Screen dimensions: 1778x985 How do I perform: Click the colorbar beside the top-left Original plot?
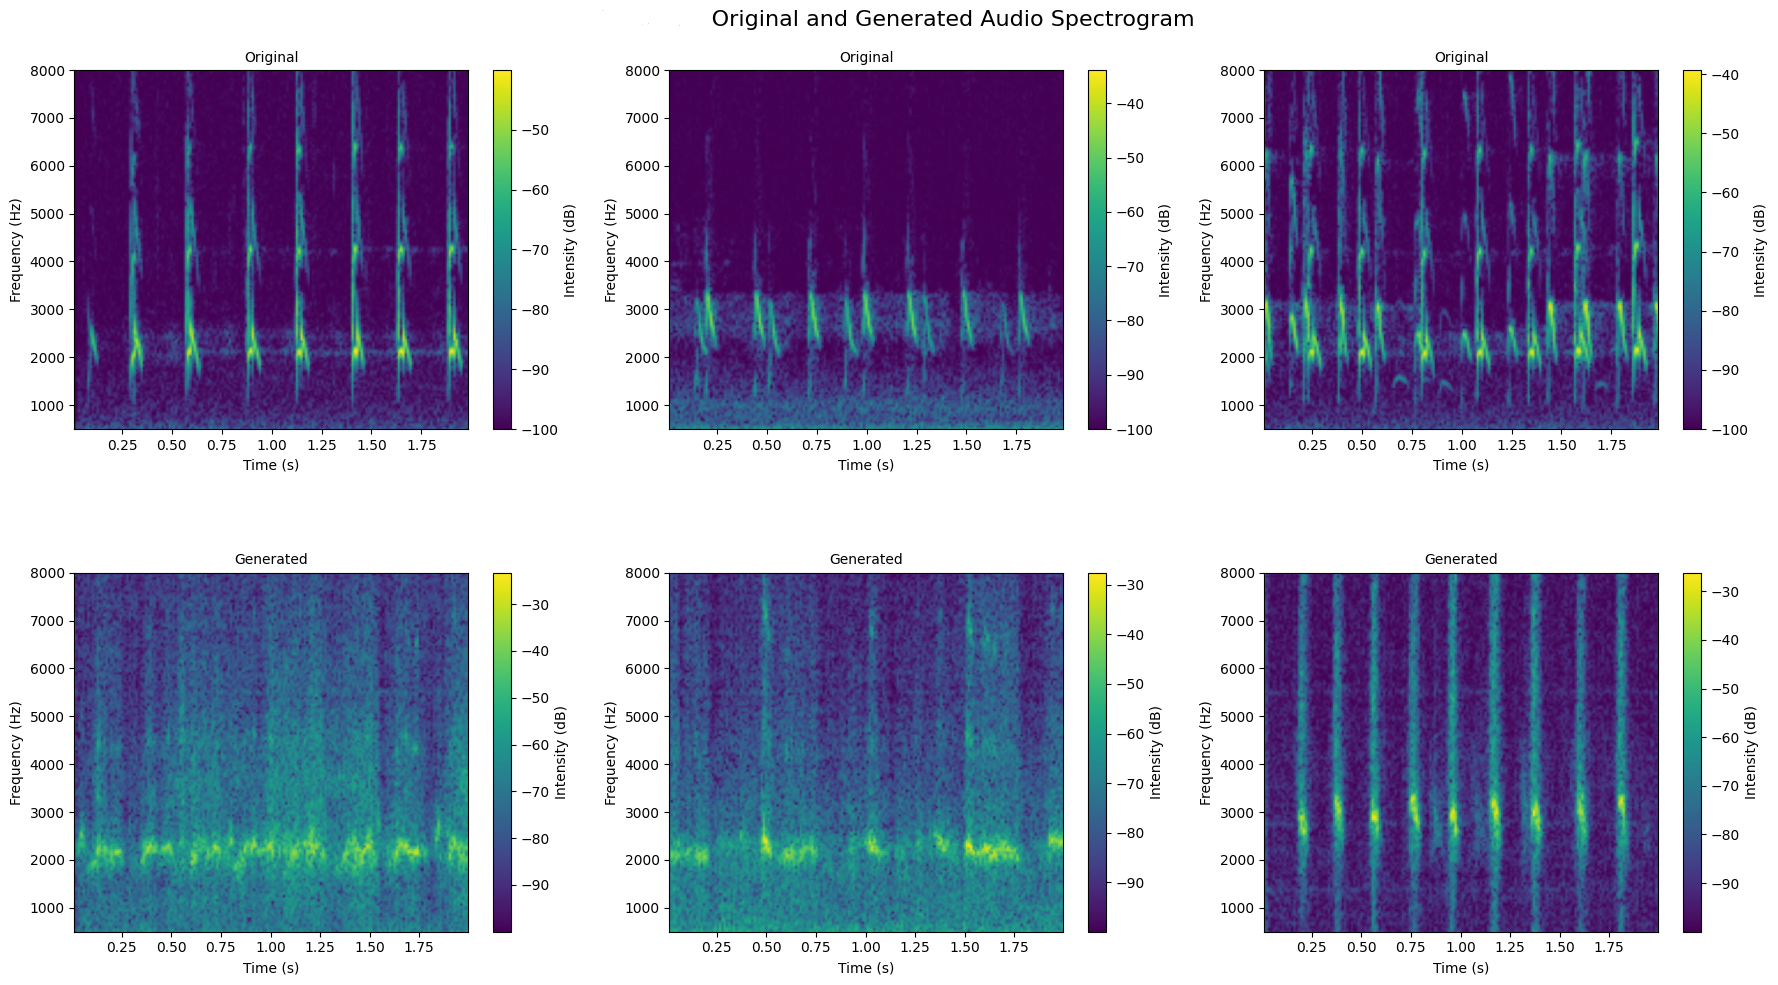point(502,250)
